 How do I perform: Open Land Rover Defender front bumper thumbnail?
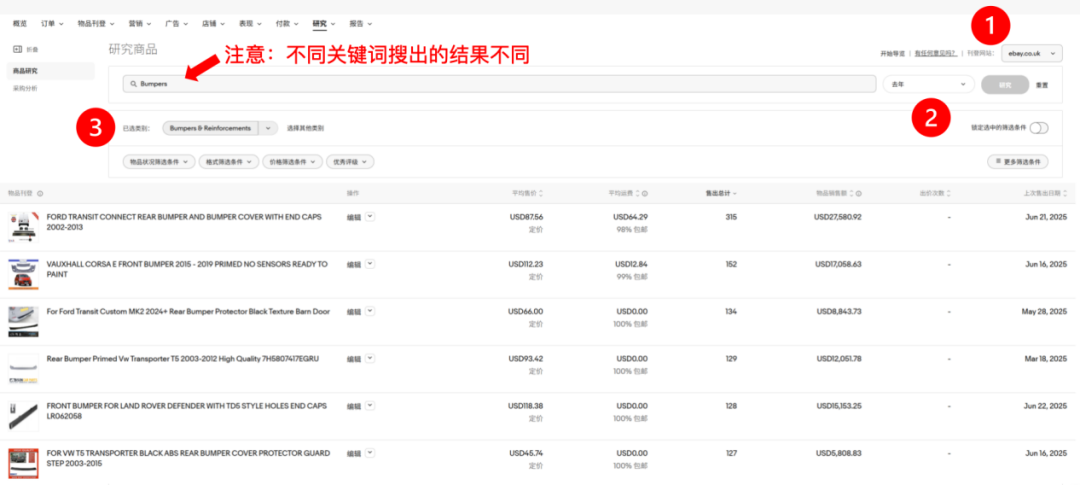[x=23, y=416]
